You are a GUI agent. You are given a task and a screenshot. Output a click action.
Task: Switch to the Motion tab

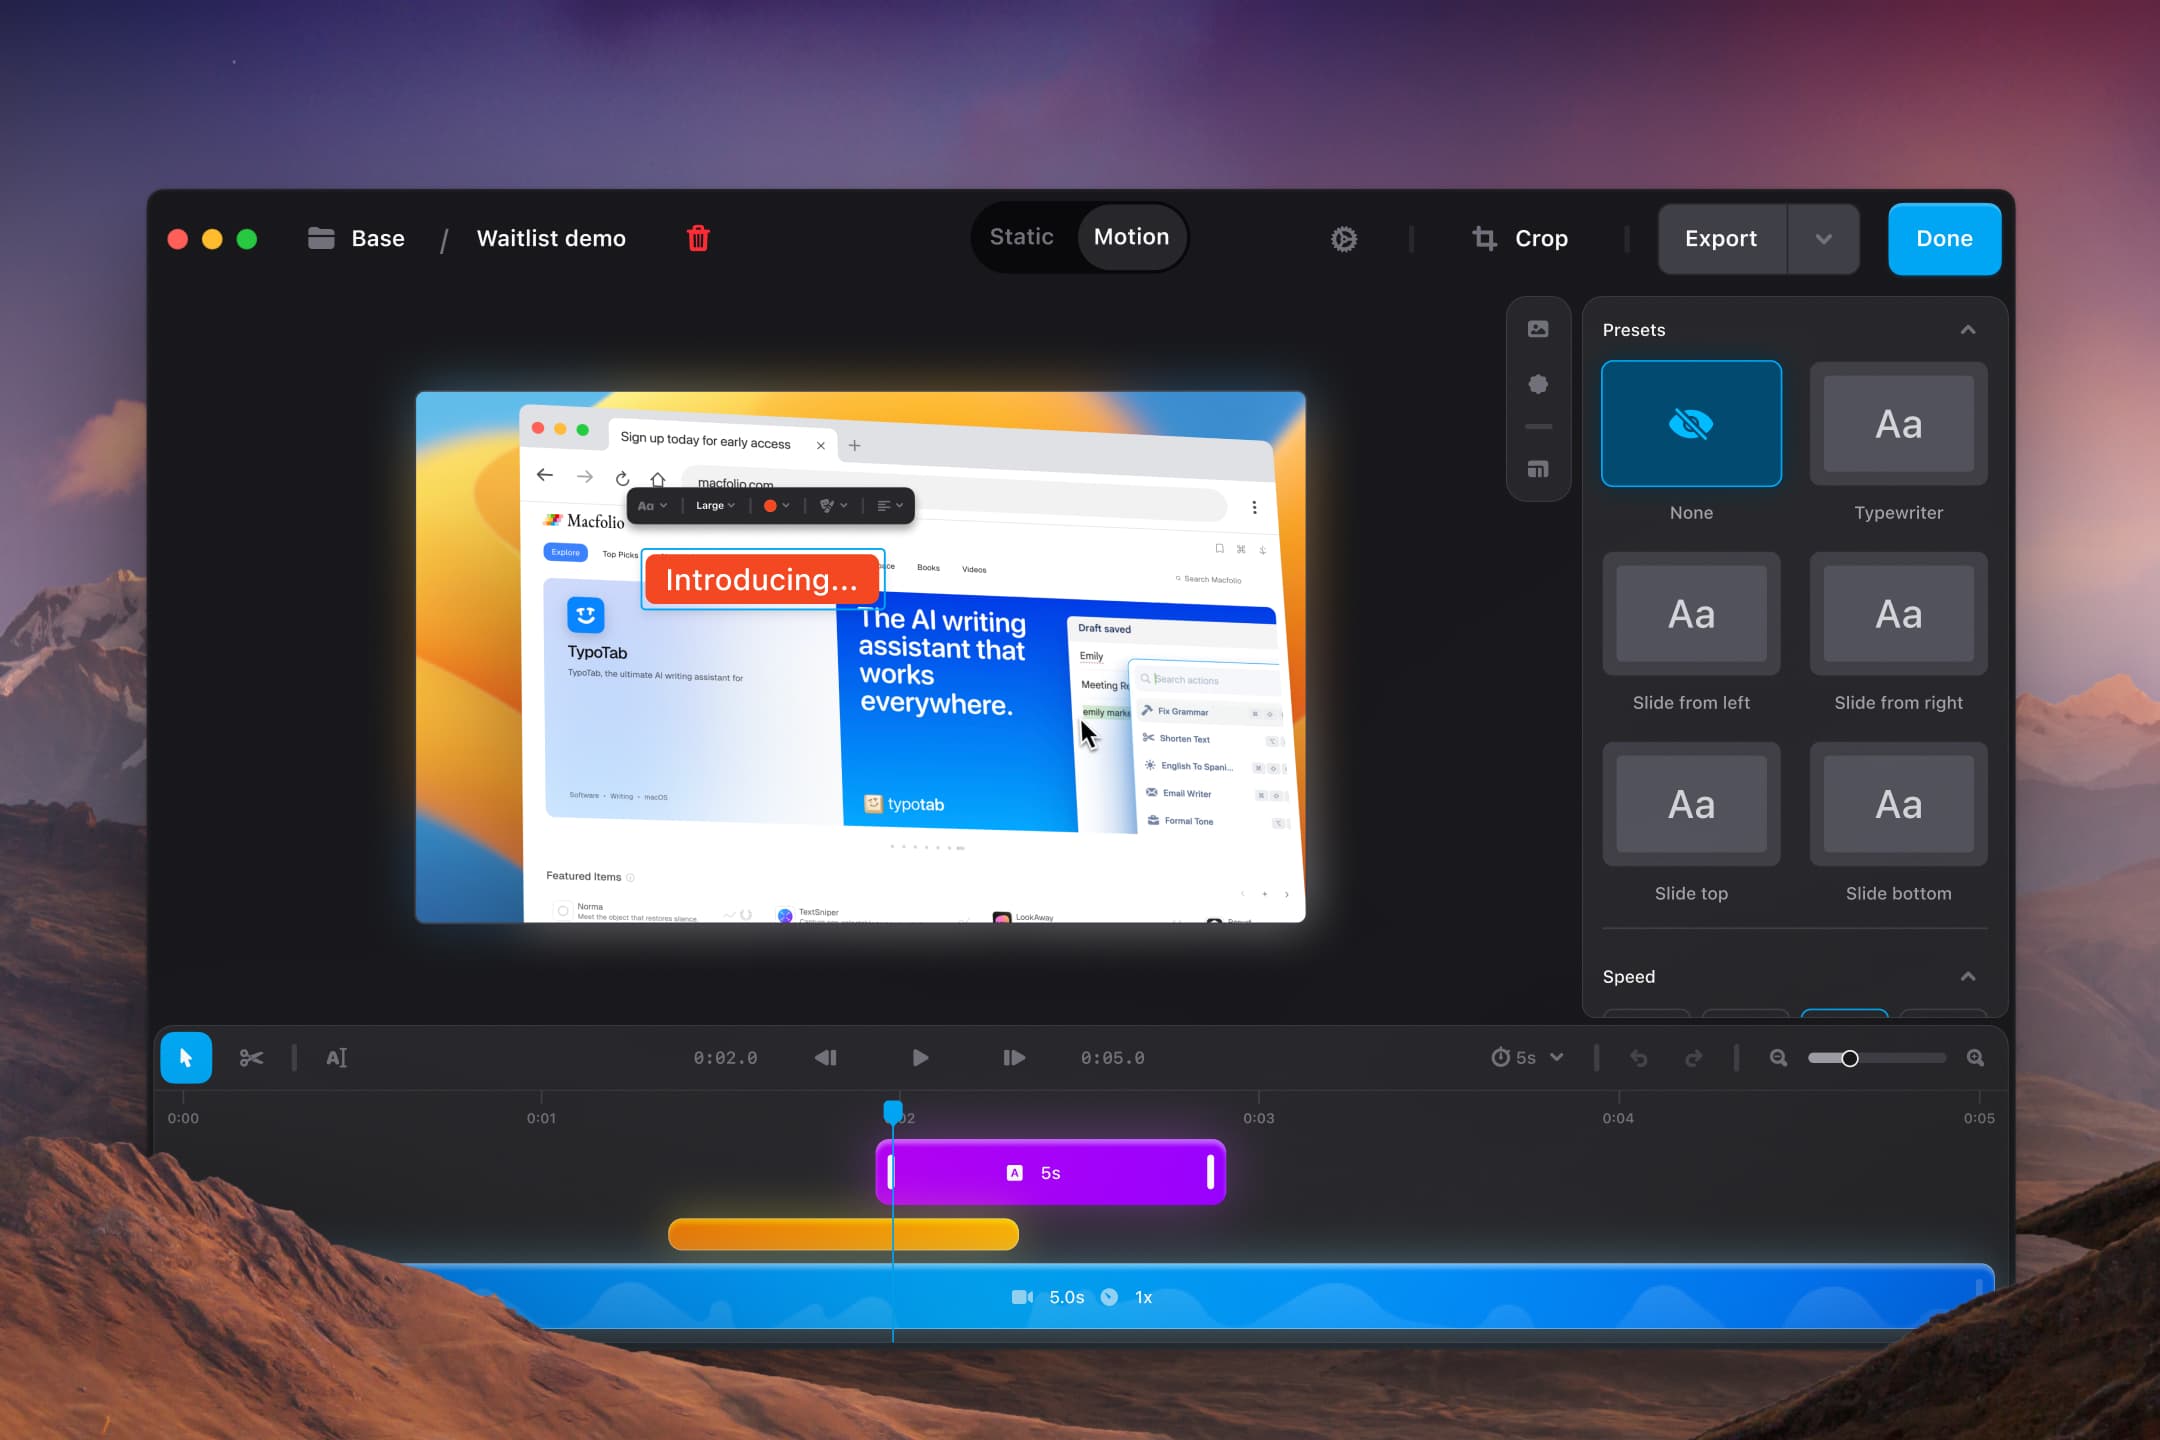coord(1131,237)
